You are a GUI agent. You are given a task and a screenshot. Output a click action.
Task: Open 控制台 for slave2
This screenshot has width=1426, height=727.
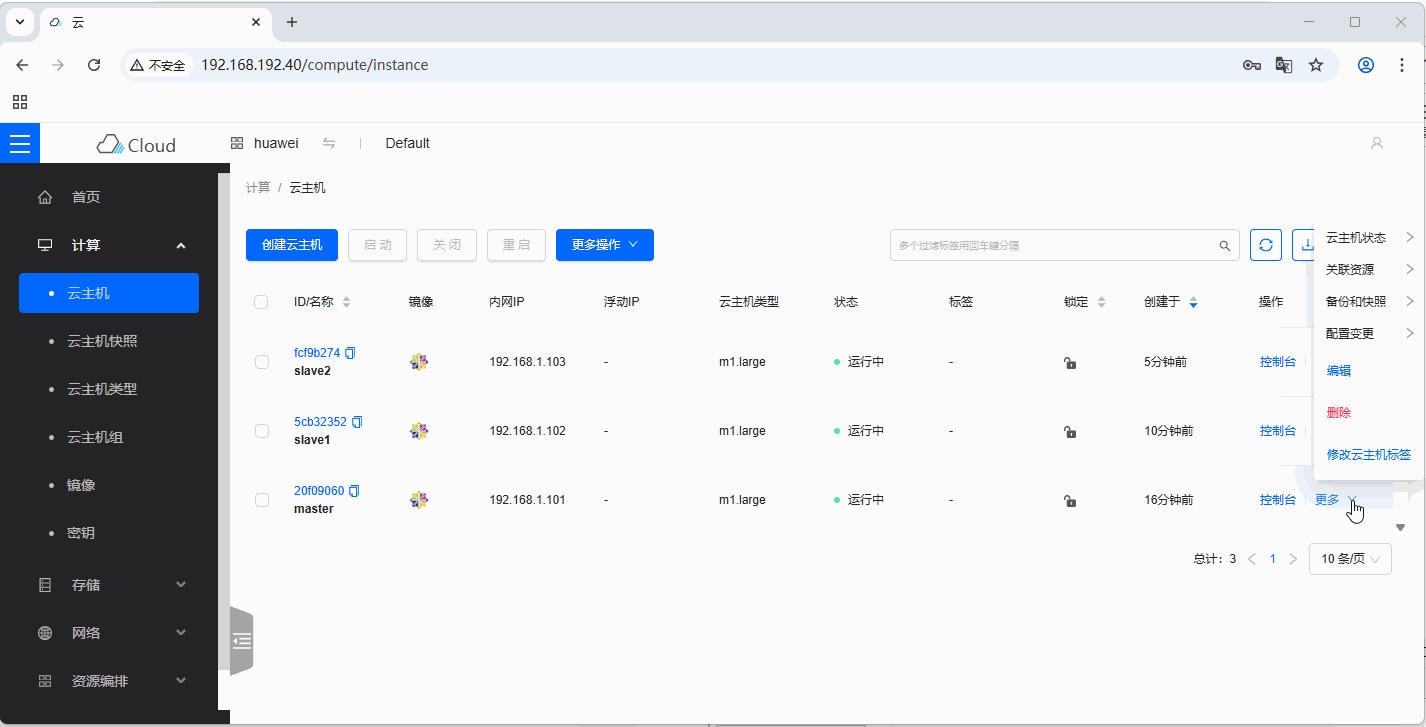pyautogui.click(x=1278, y=362)
